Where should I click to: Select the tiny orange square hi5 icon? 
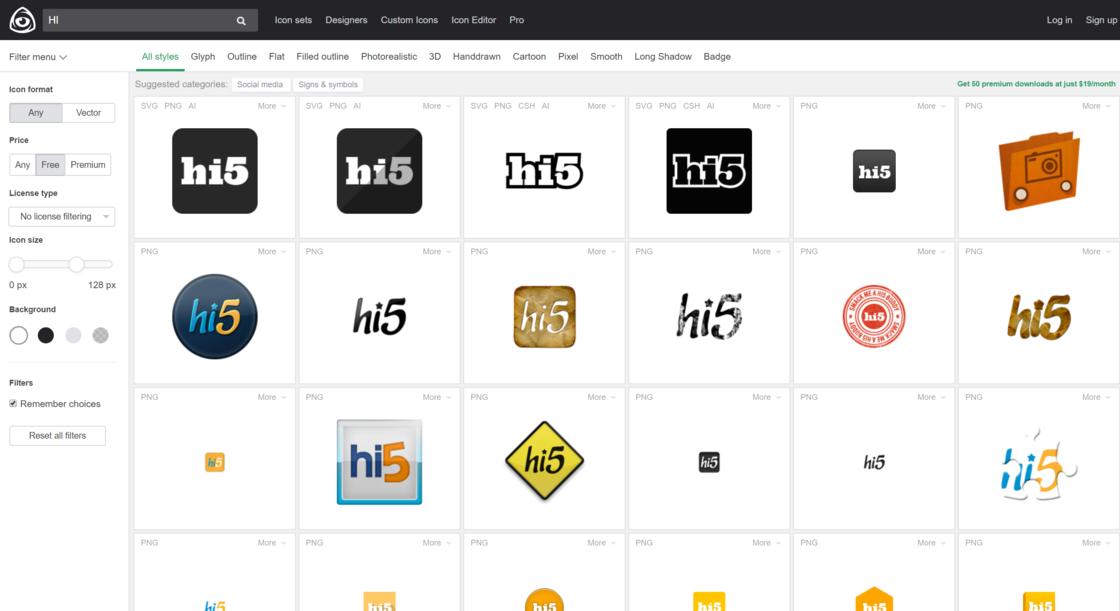(215, 462)
